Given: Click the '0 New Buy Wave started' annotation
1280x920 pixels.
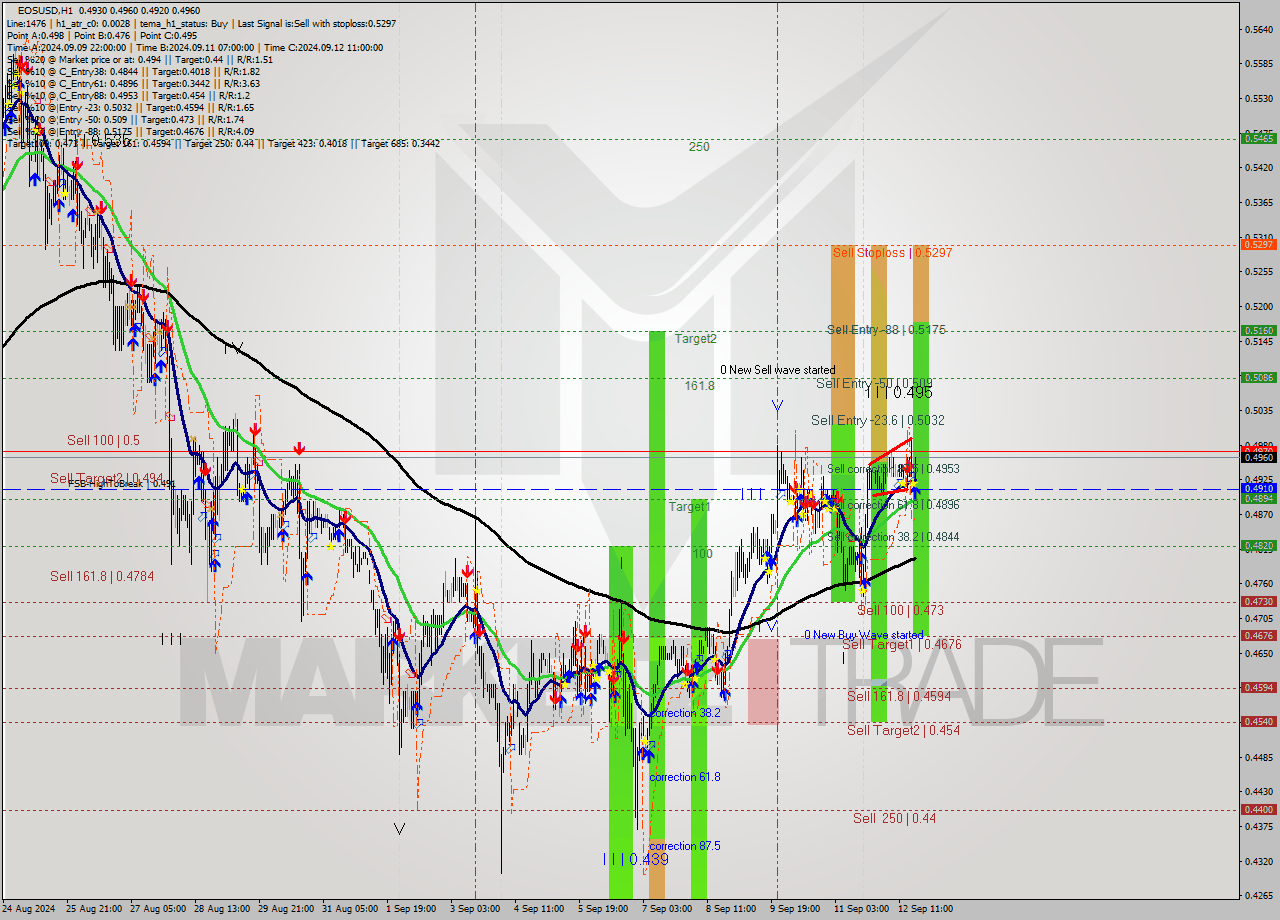Looking at the screenshot, I should point(864,635).
